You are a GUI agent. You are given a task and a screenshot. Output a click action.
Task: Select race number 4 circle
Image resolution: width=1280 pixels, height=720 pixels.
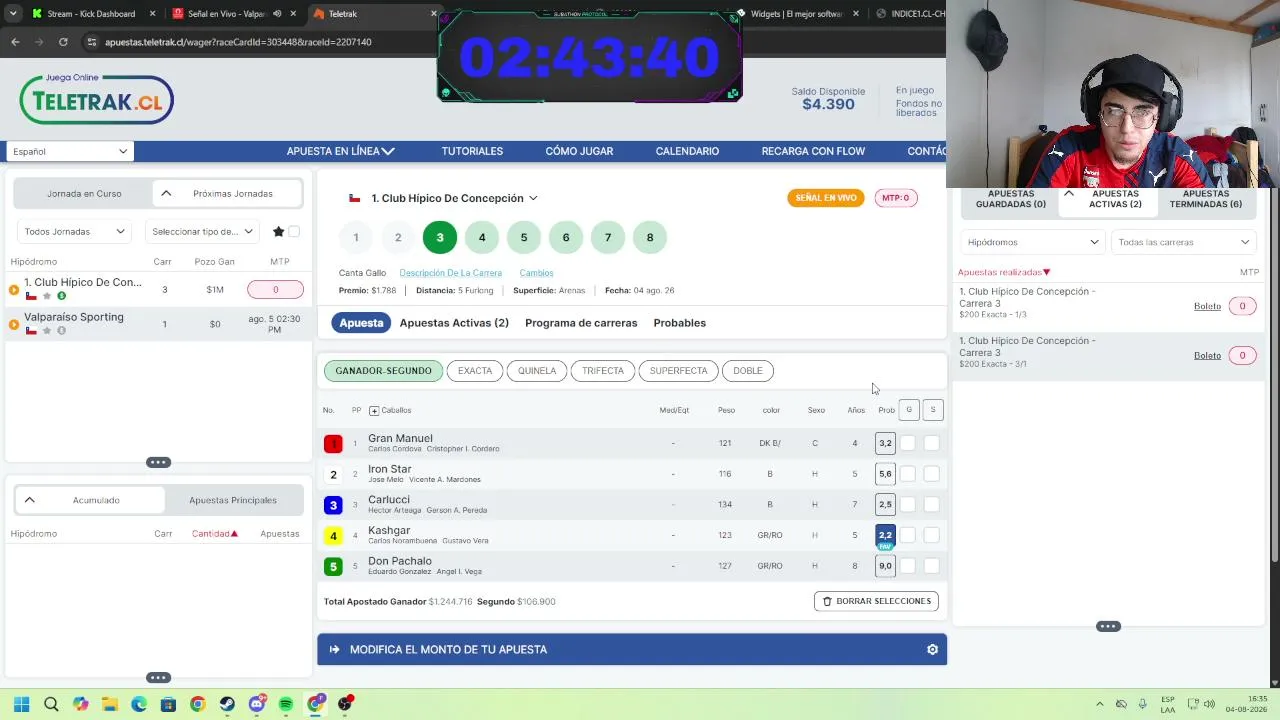482,238
